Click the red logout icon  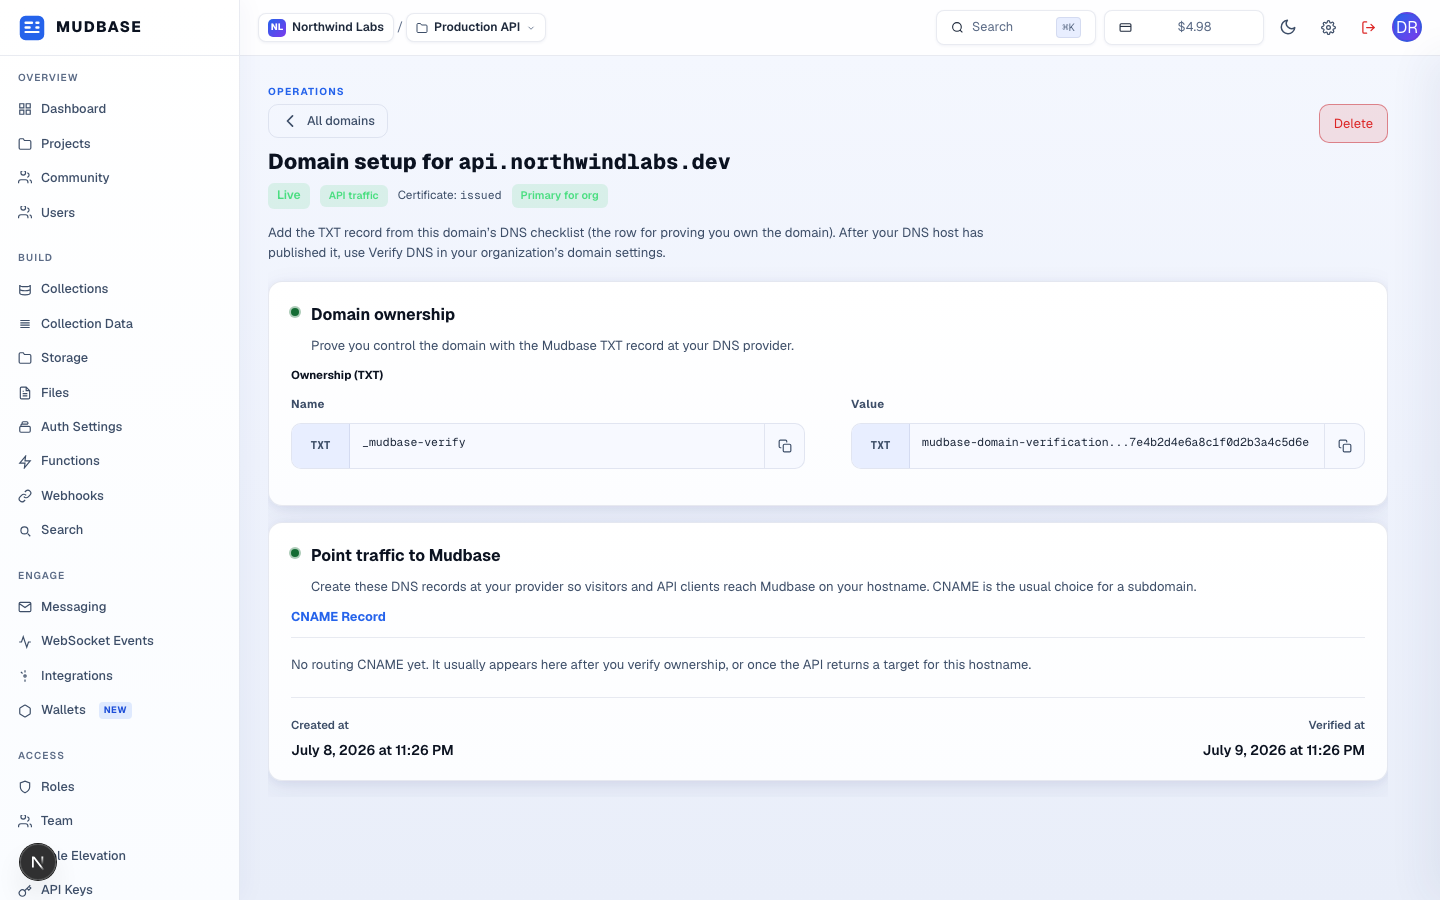coord(1368,27)
